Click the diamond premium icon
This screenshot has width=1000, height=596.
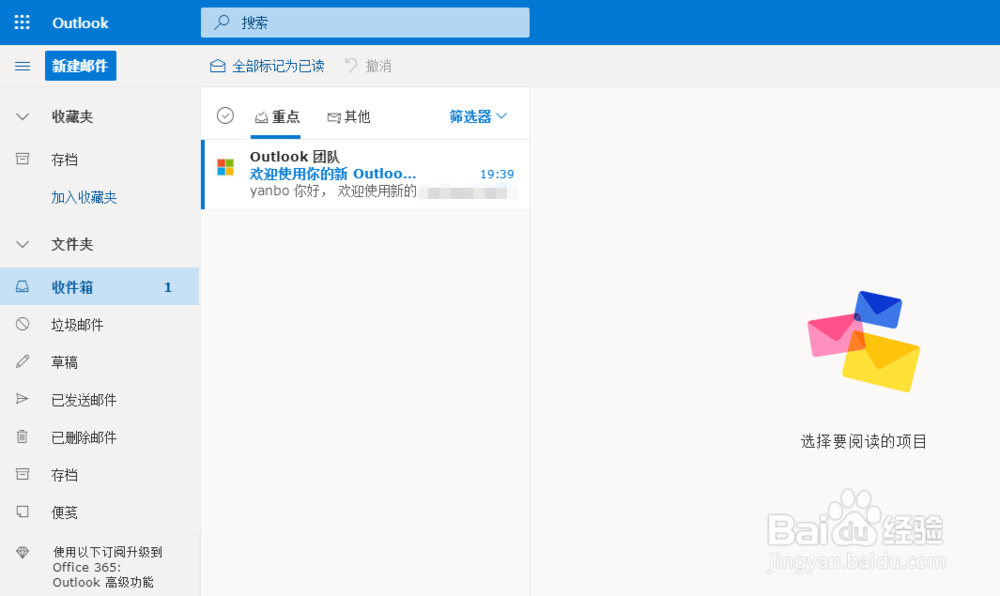click(22, 552)
